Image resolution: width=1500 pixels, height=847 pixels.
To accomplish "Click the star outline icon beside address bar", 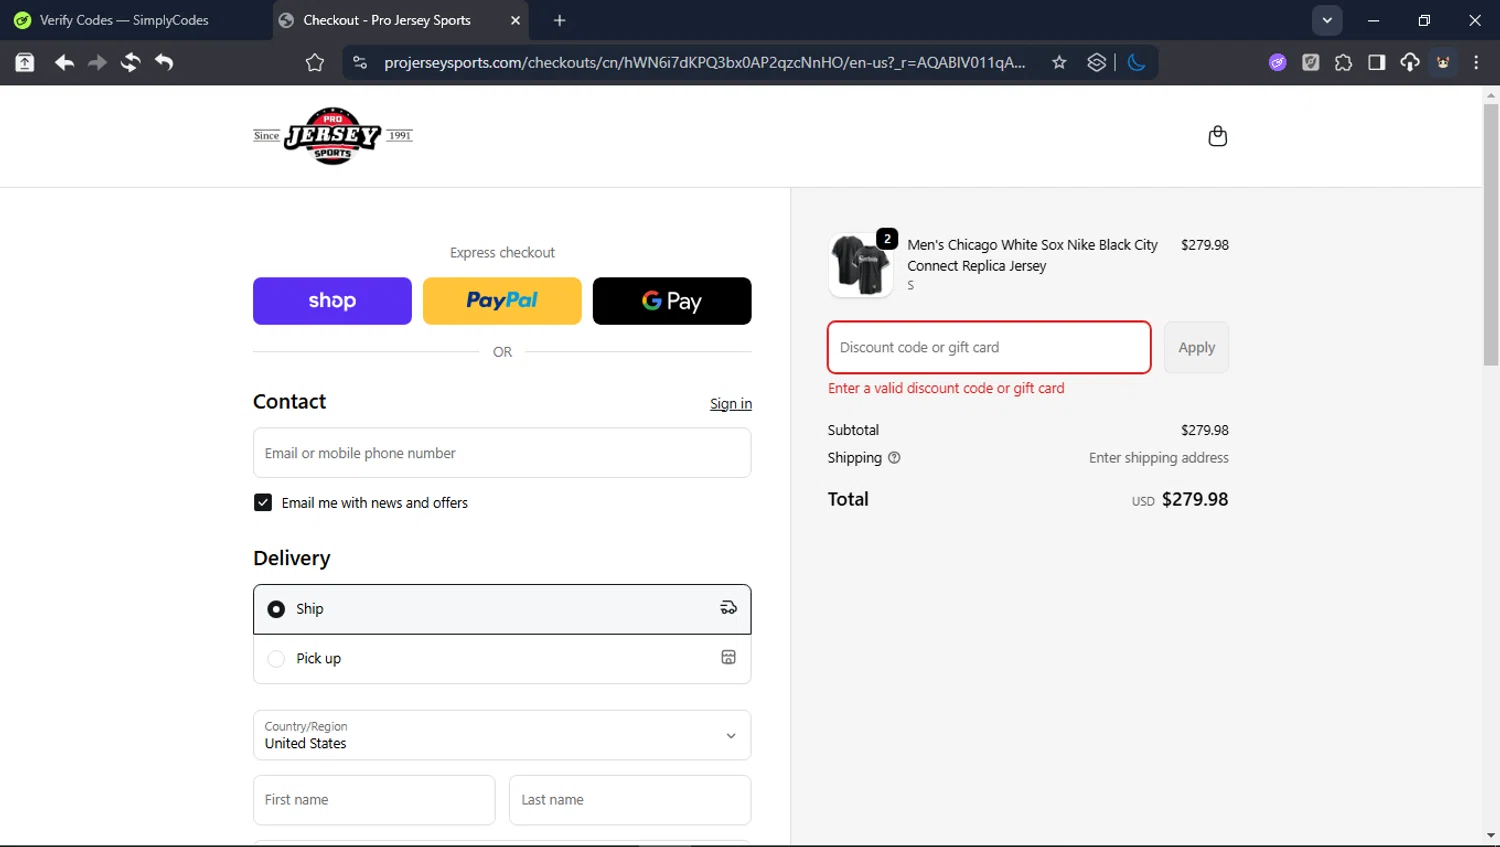I will (315, 62).
